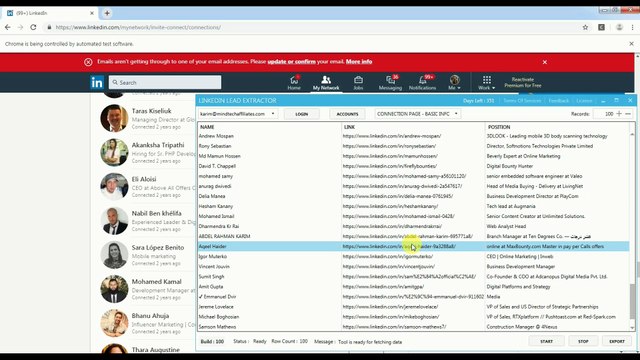Open Nabil Ben khélifa connection name
Viewport: 640px width, 360px height.
click(157, 213)
